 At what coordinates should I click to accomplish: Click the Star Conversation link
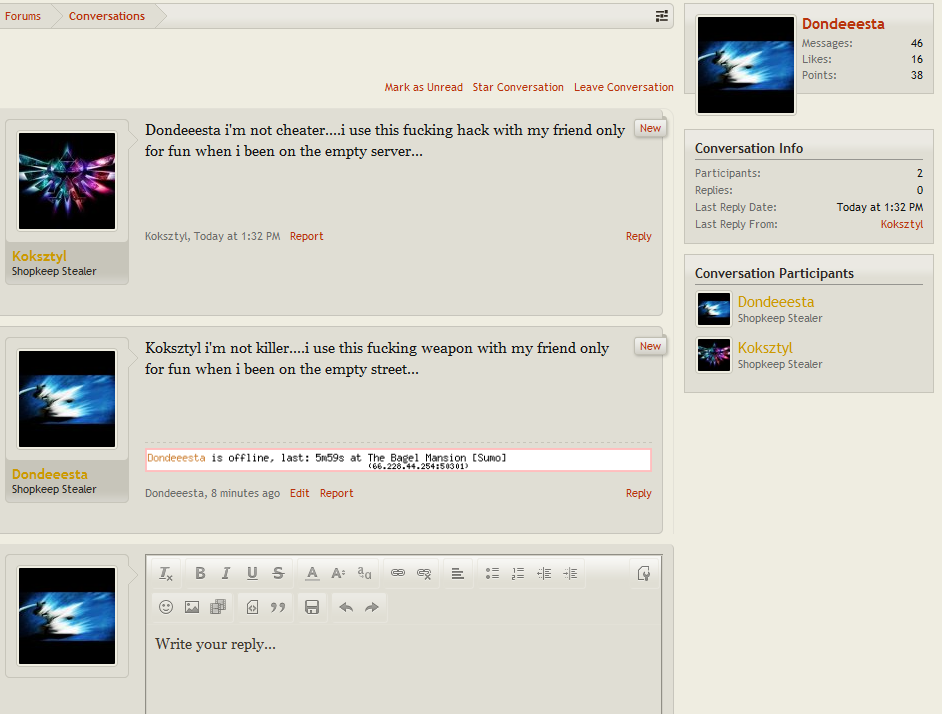coord(518,87)
